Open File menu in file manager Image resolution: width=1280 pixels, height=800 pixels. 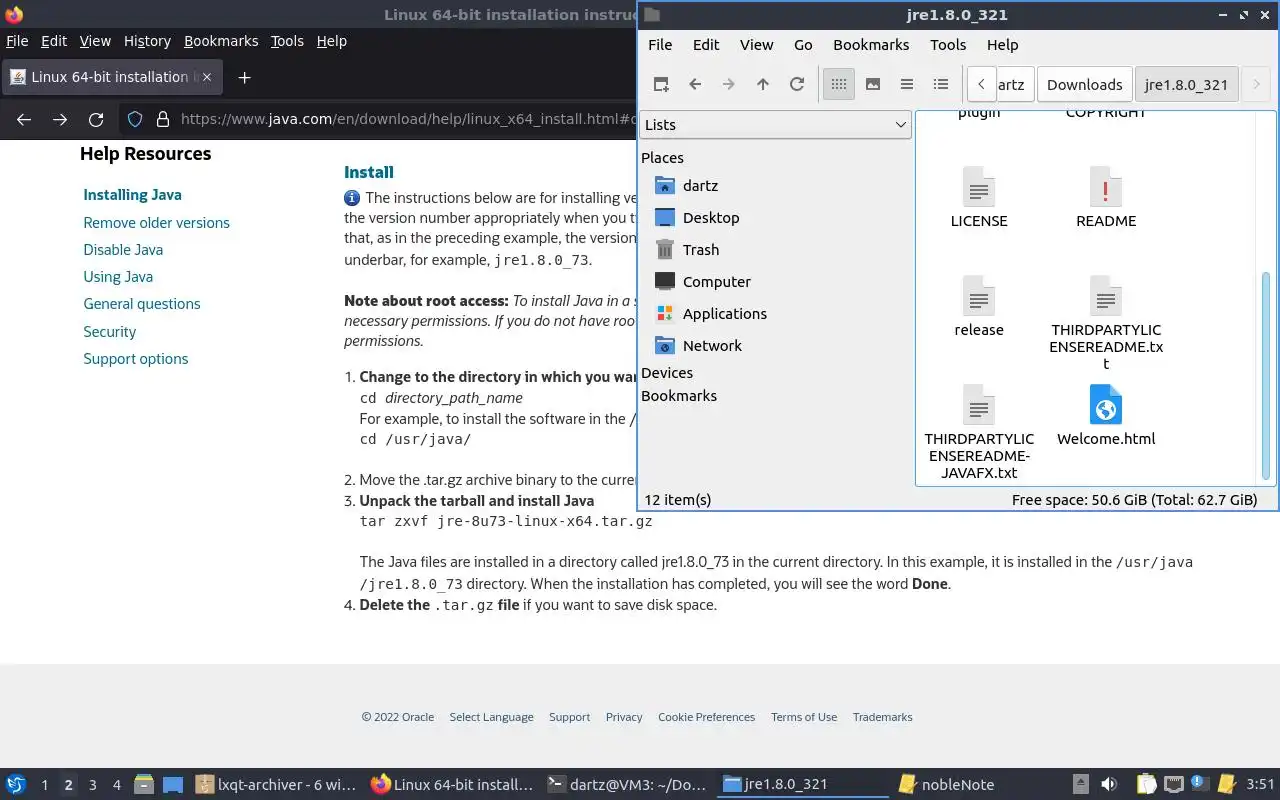coord(660,45)
